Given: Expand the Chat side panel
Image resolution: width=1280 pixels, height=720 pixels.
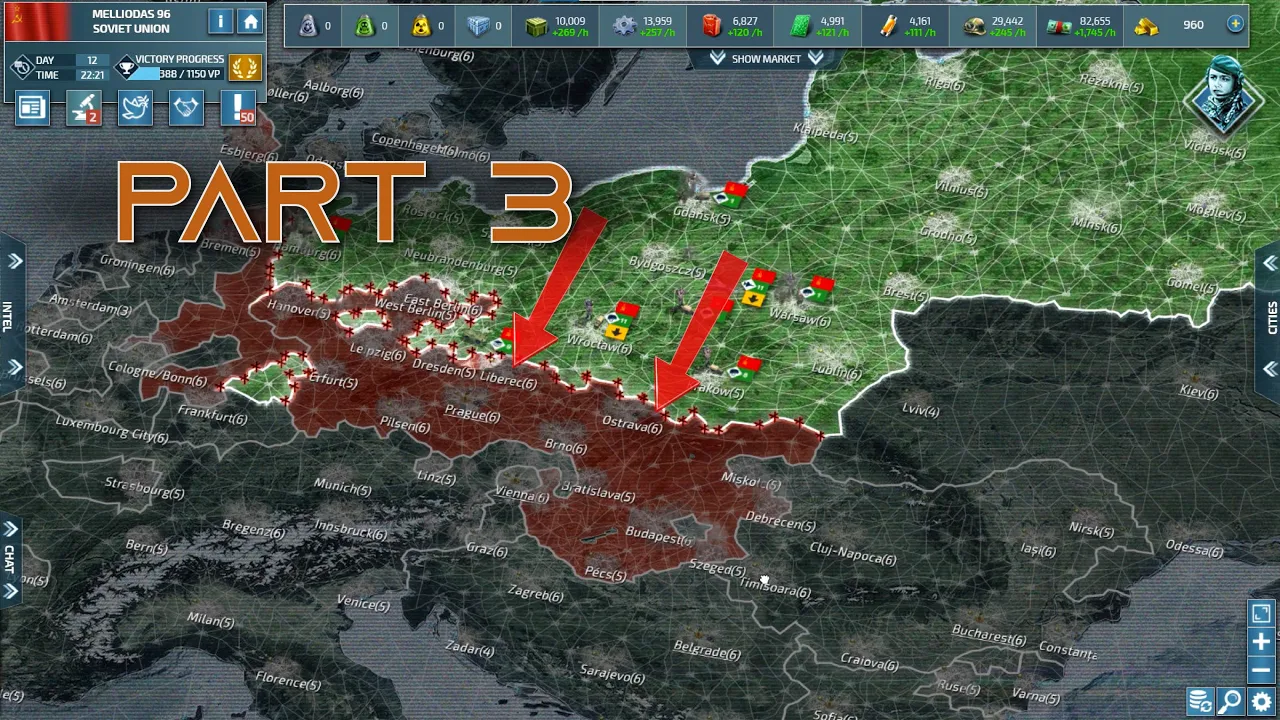Looking at the screenshot, I should (11, 529).
